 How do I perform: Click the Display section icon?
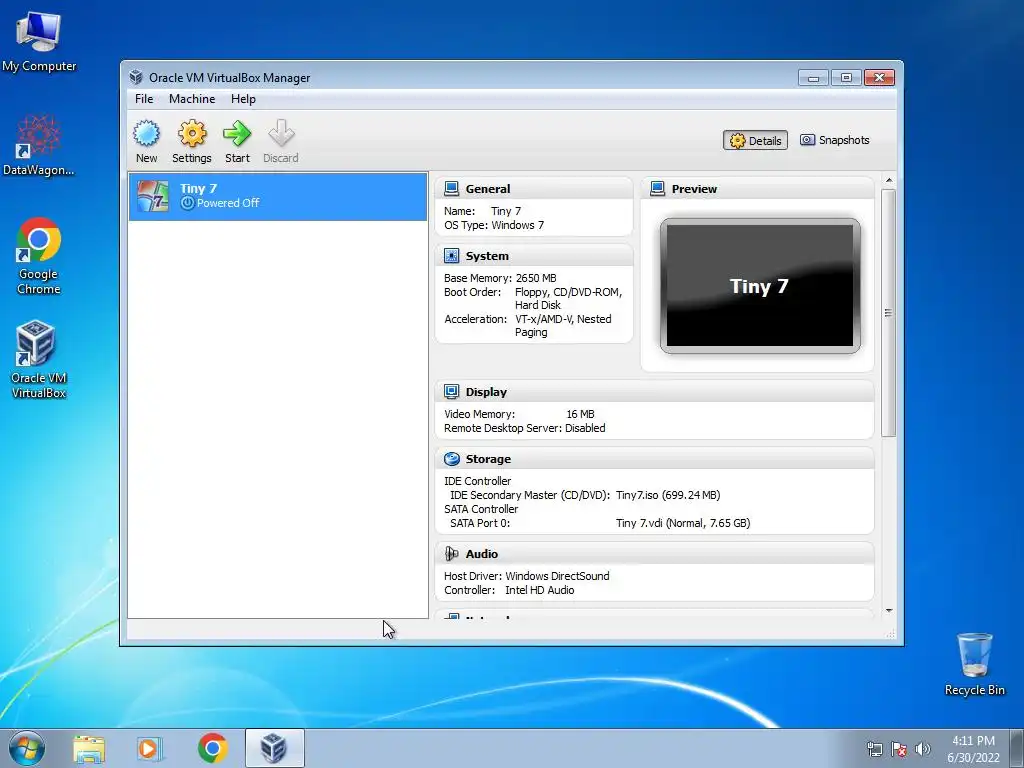point(451,391)
